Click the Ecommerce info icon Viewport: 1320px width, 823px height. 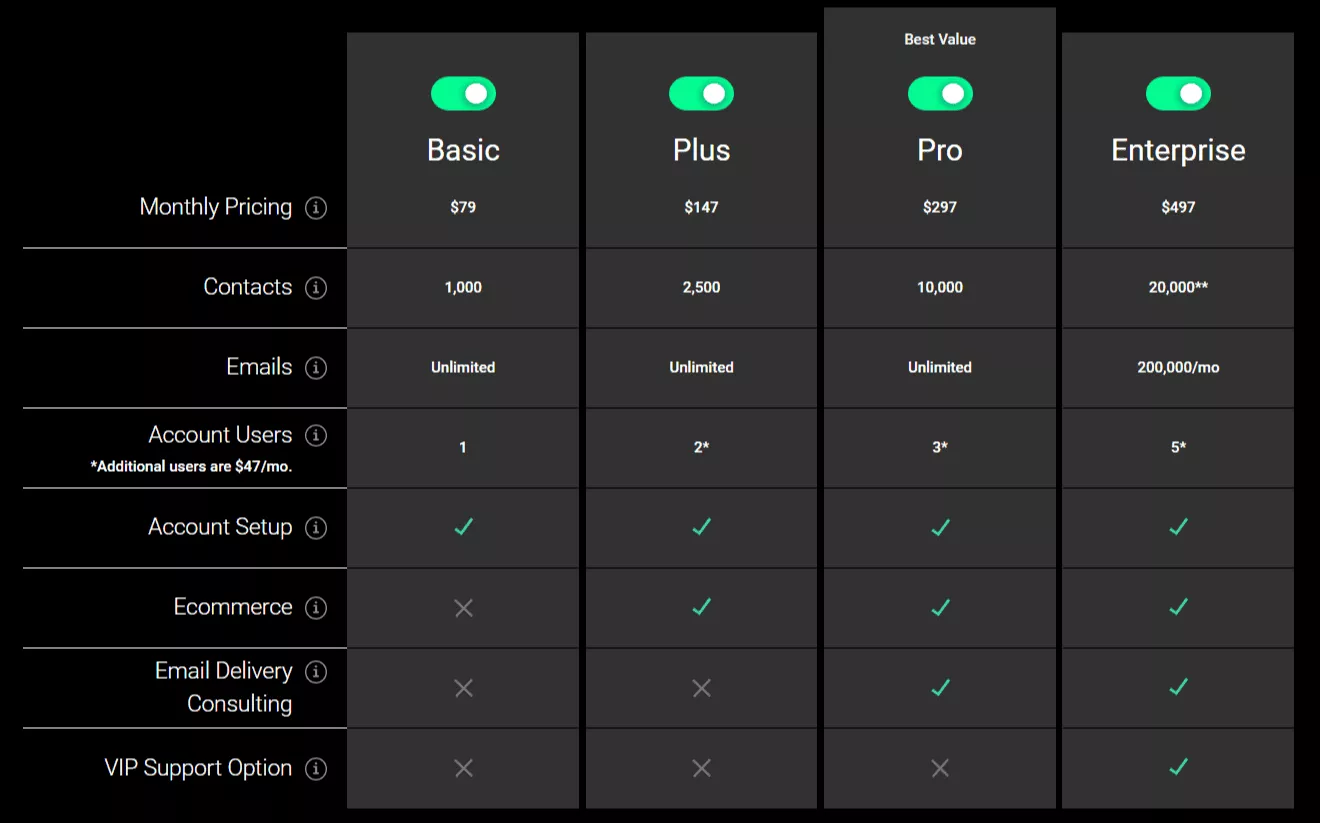(316, 608)
